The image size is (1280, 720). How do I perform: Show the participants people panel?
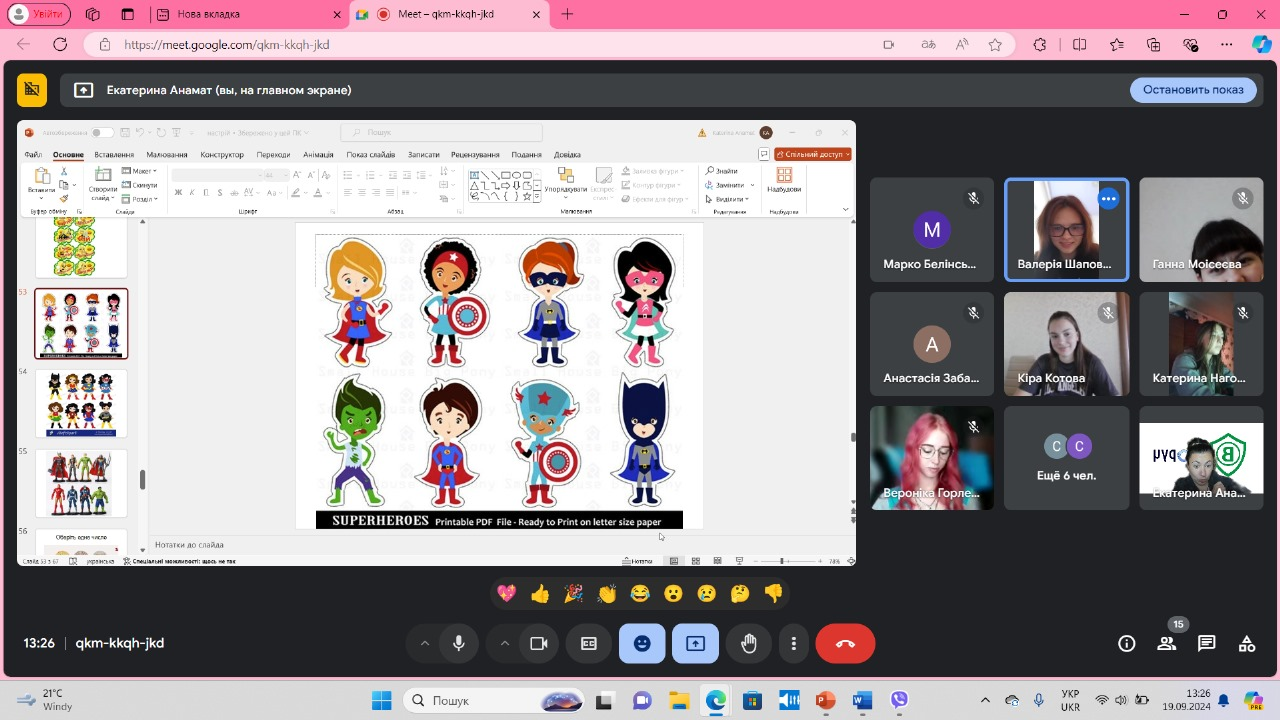(x=1167, y=643)
